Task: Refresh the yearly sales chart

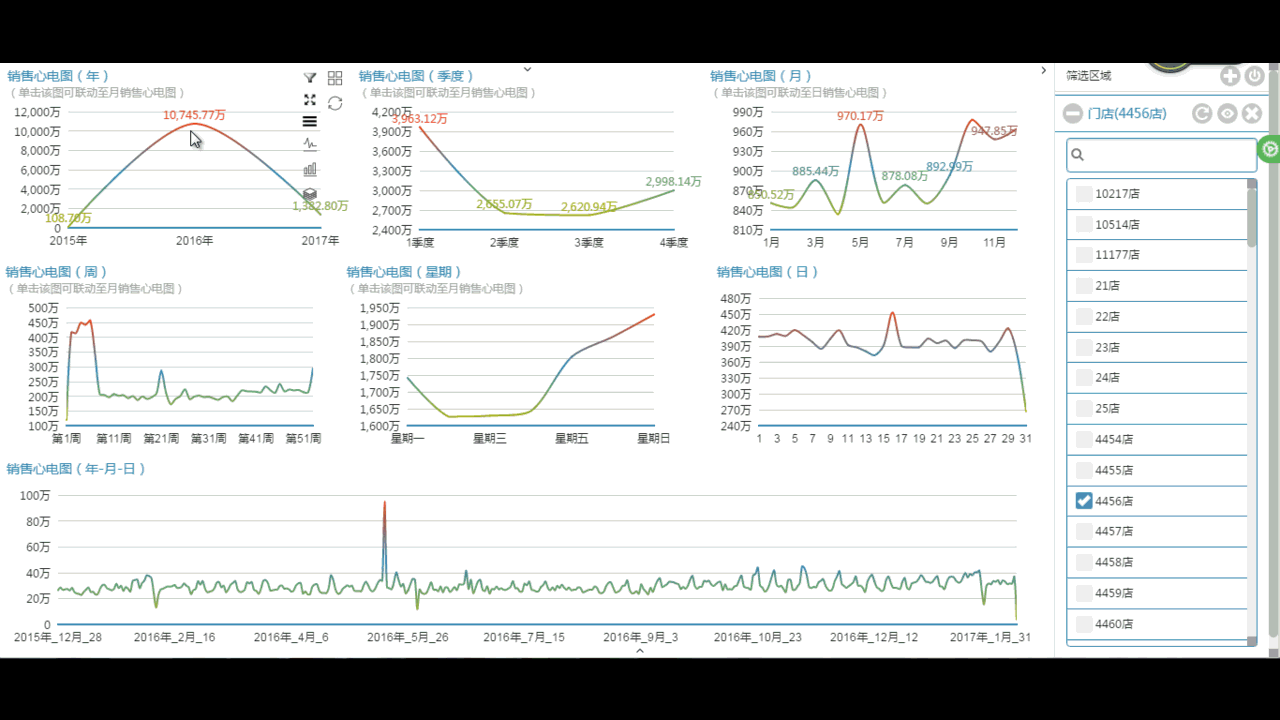Action: tap(335, 103)
